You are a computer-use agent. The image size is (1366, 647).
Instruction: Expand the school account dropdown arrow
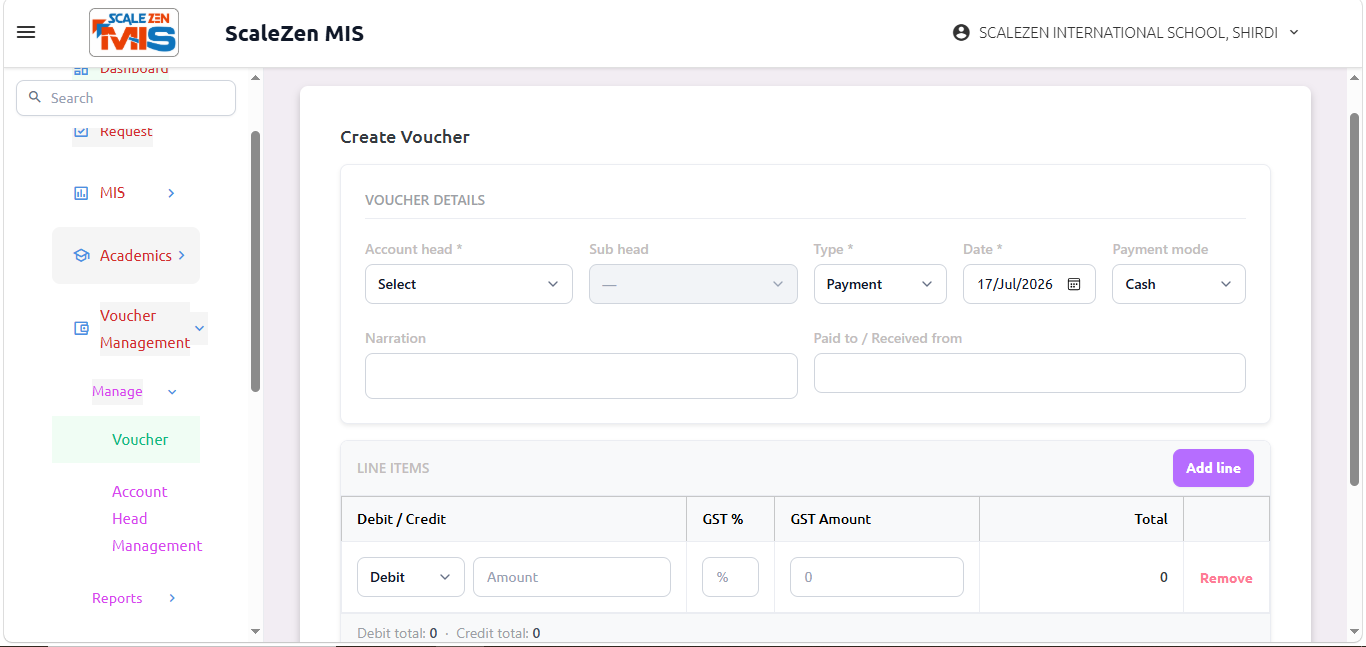tap(1294, 33)
